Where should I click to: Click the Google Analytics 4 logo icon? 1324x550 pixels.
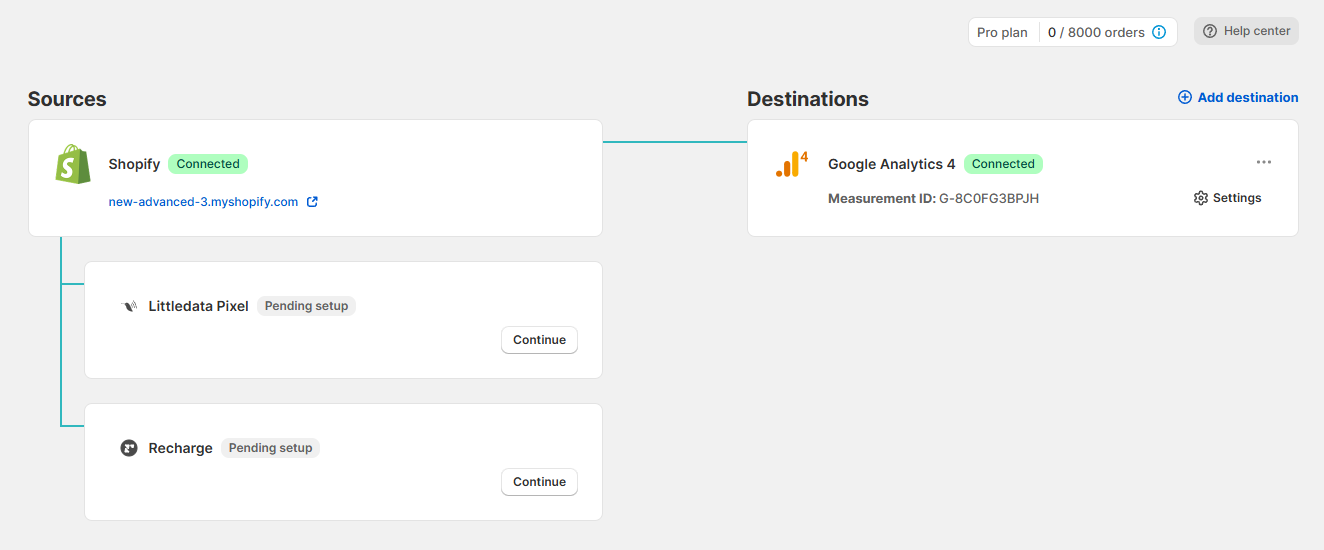point(791,164)
